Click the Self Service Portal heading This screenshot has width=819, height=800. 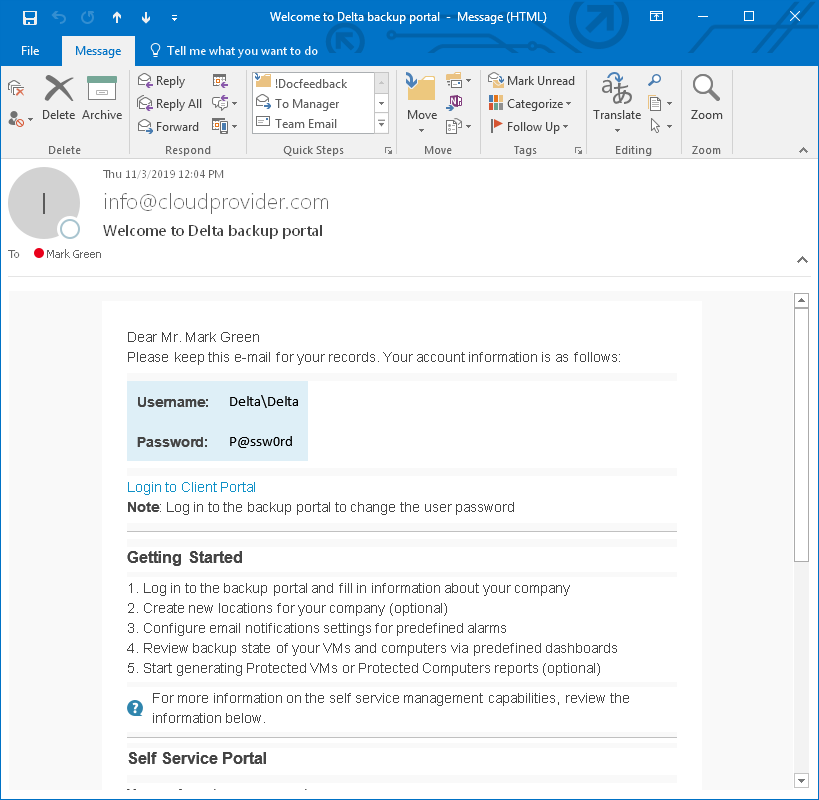[x=197, y=758]
